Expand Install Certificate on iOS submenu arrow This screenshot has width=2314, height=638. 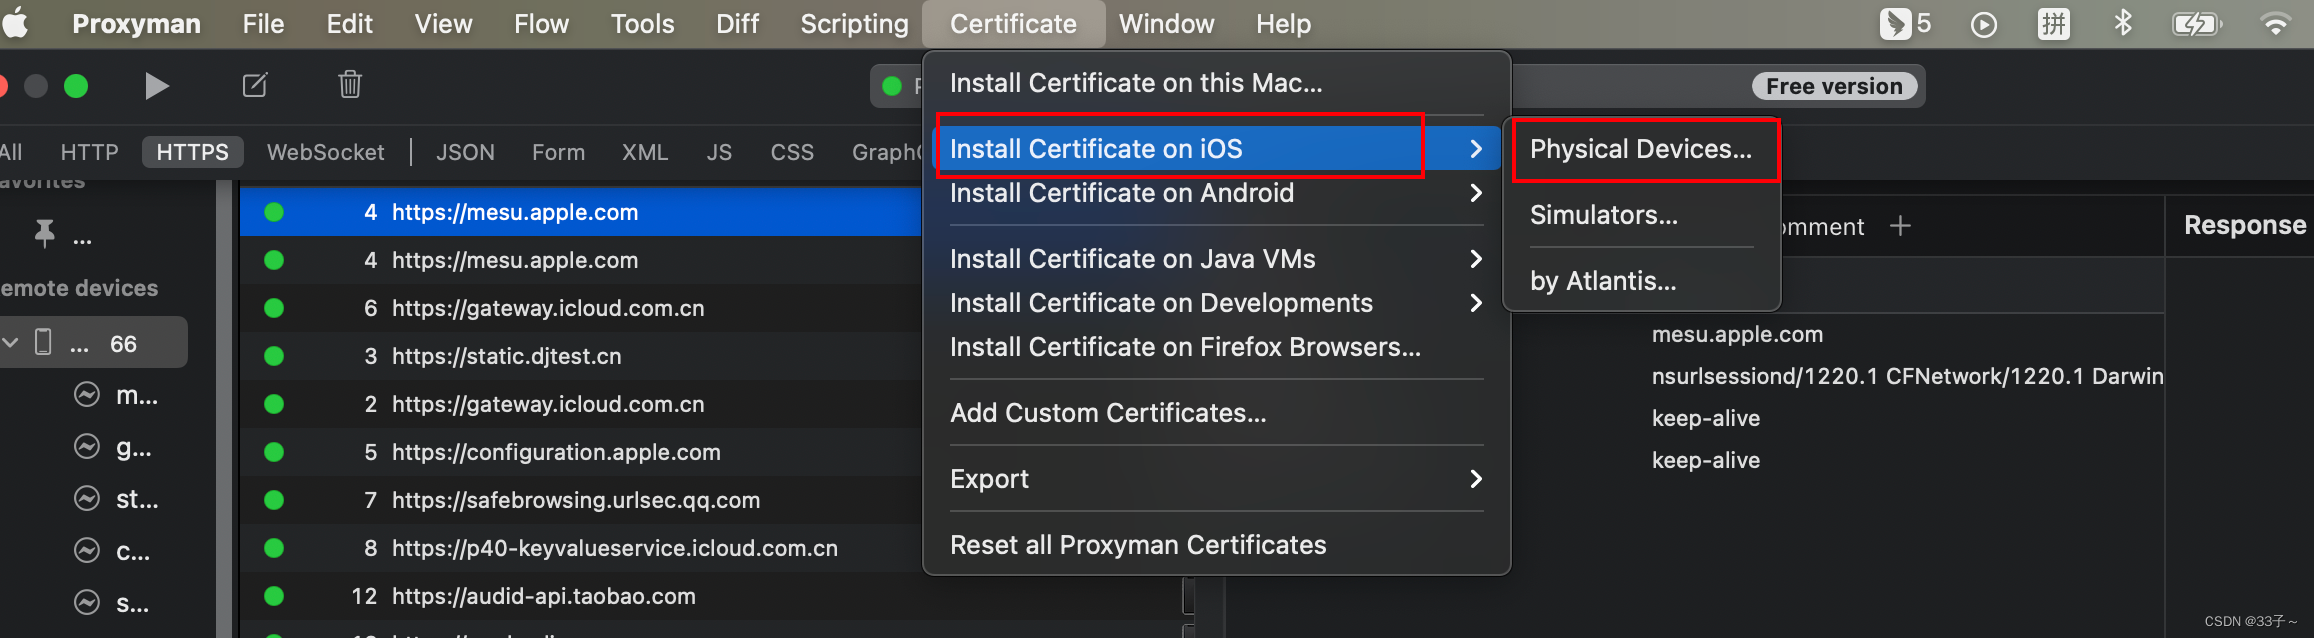[x=1476, y=149]
